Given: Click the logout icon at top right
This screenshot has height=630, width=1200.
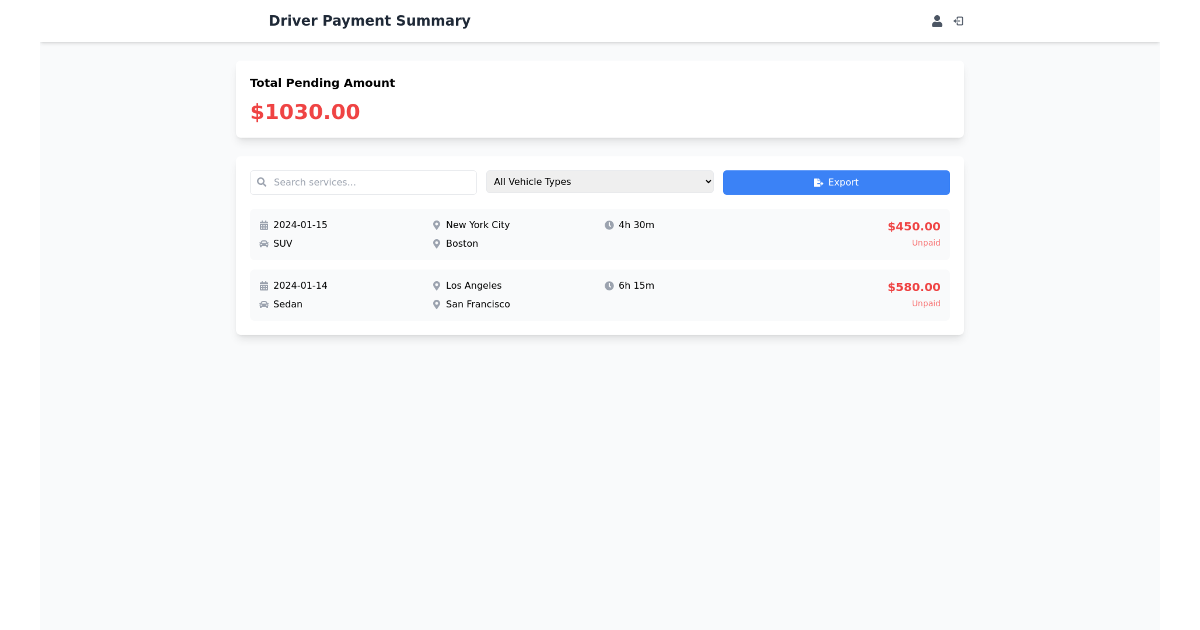Looking at the screenshot, I should point(958,20).
